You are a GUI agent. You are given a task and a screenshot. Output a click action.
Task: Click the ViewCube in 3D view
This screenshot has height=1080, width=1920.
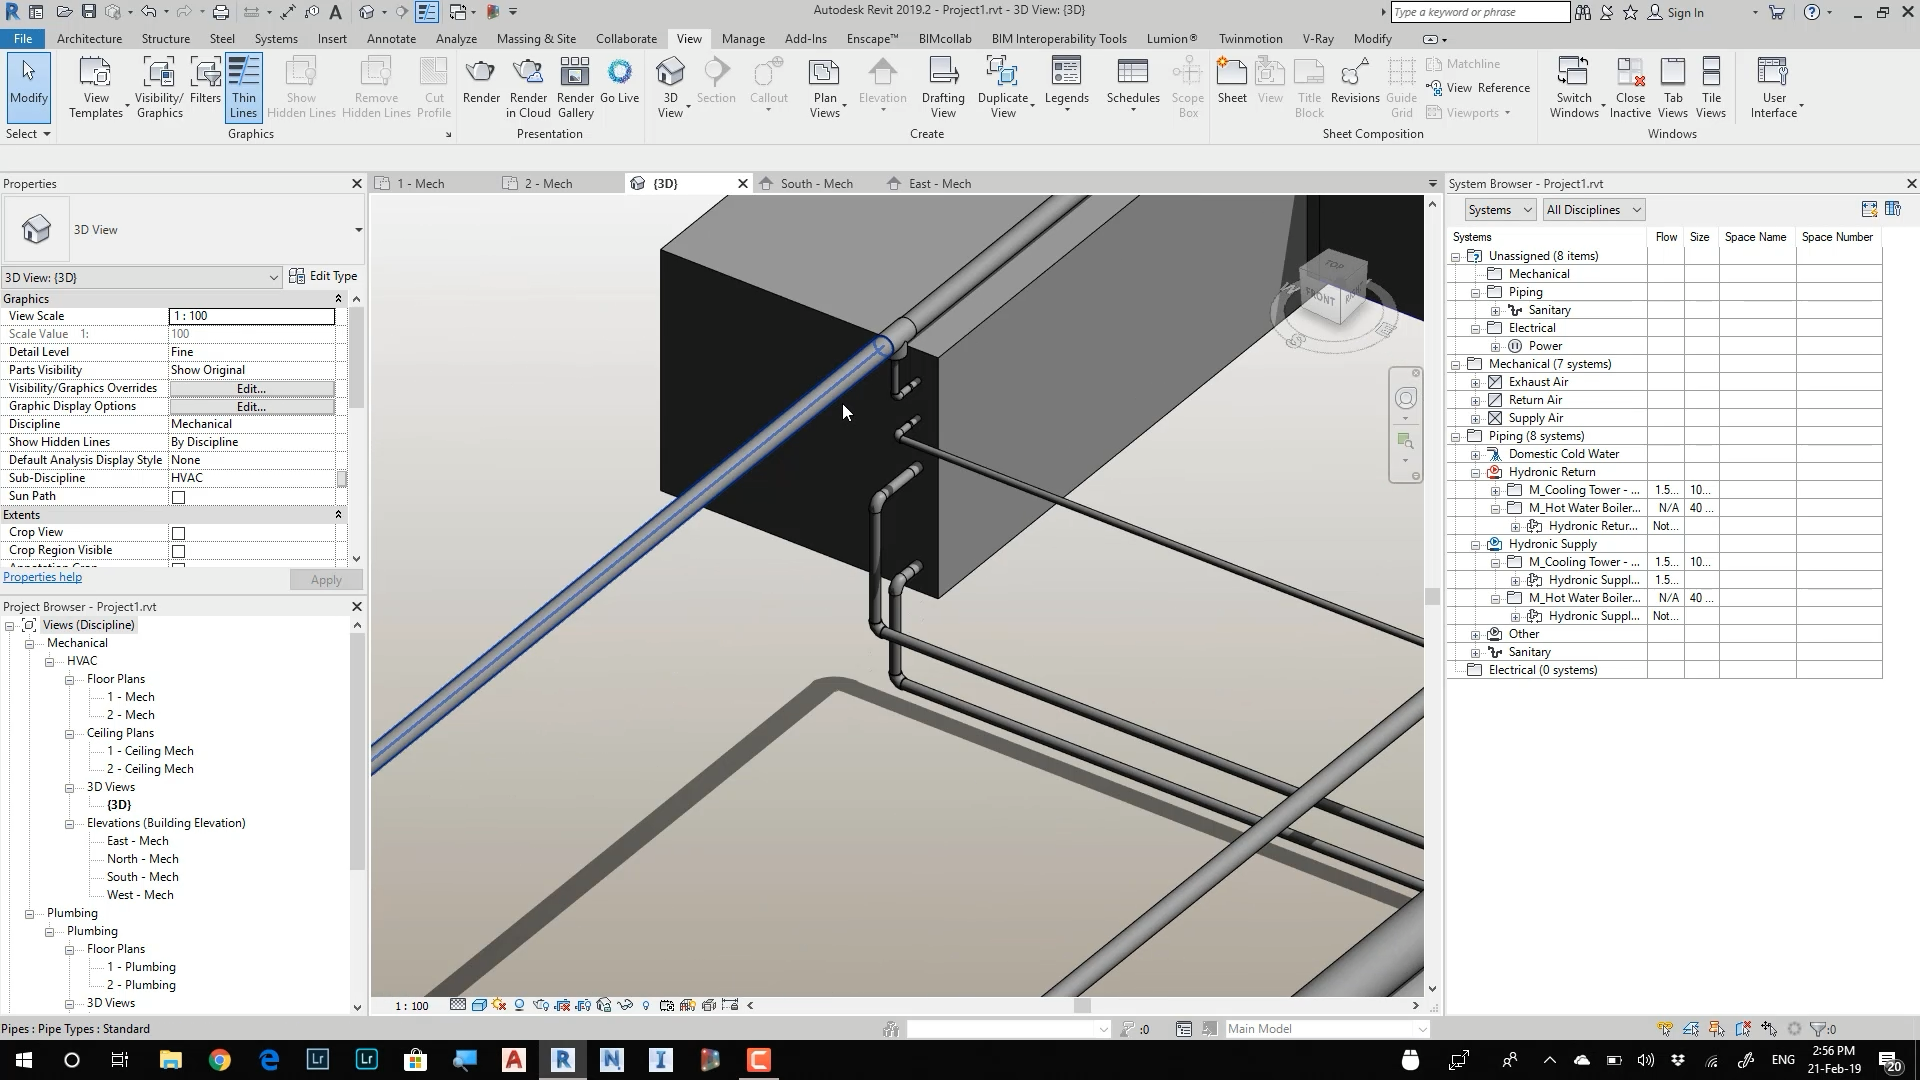tap(1333, 291)
